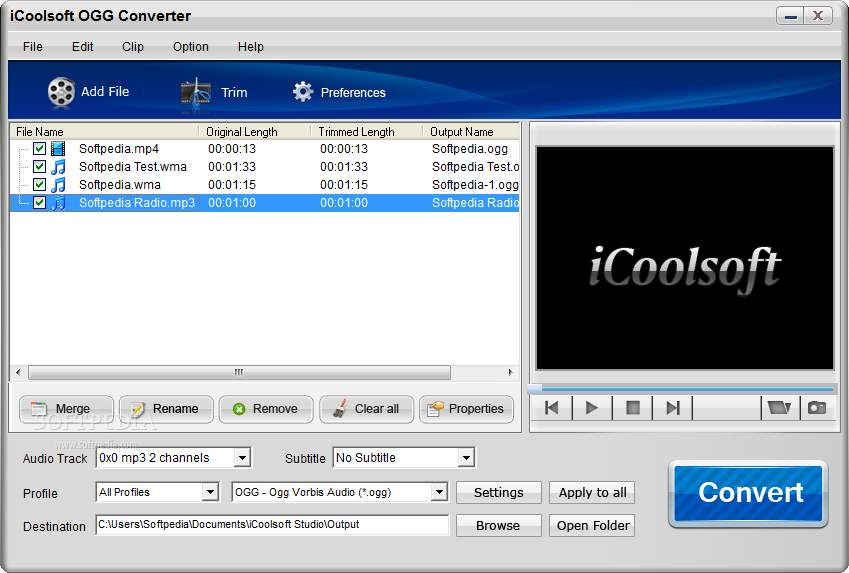The height and width of the screenshot is (573, 849).
Task: Click the Remove button
Action: (266, 409)
